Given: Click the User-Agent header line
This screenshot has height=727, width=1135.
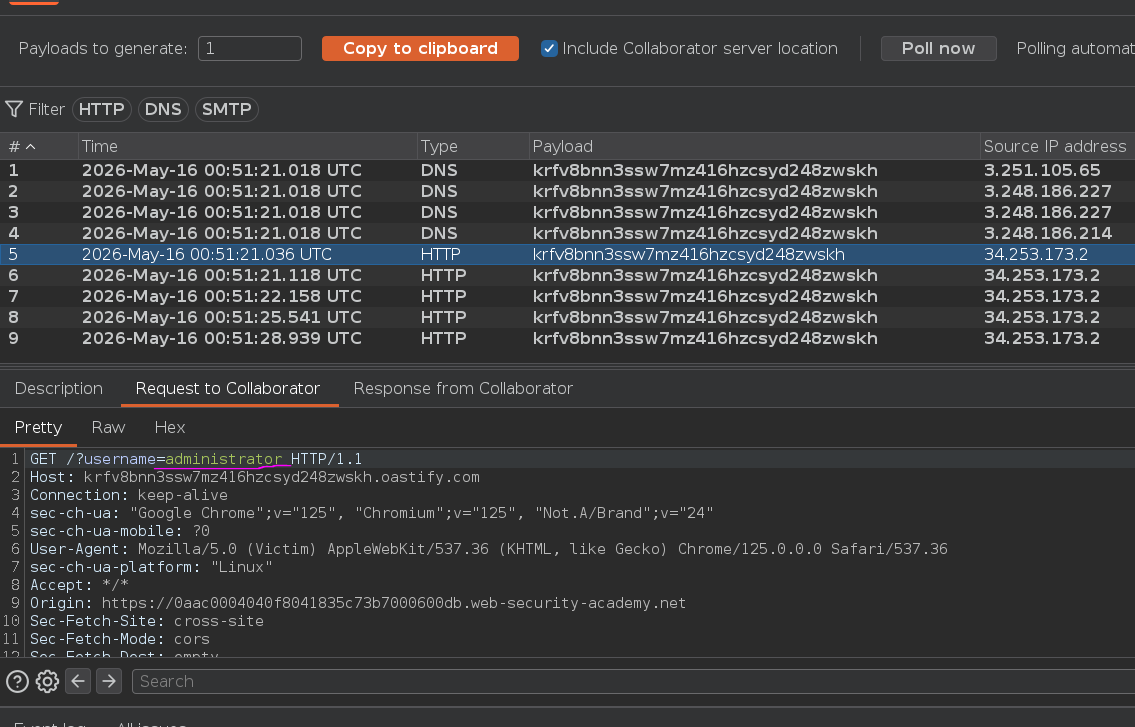Looking at the screenshot, I should (x=489, y=549).
